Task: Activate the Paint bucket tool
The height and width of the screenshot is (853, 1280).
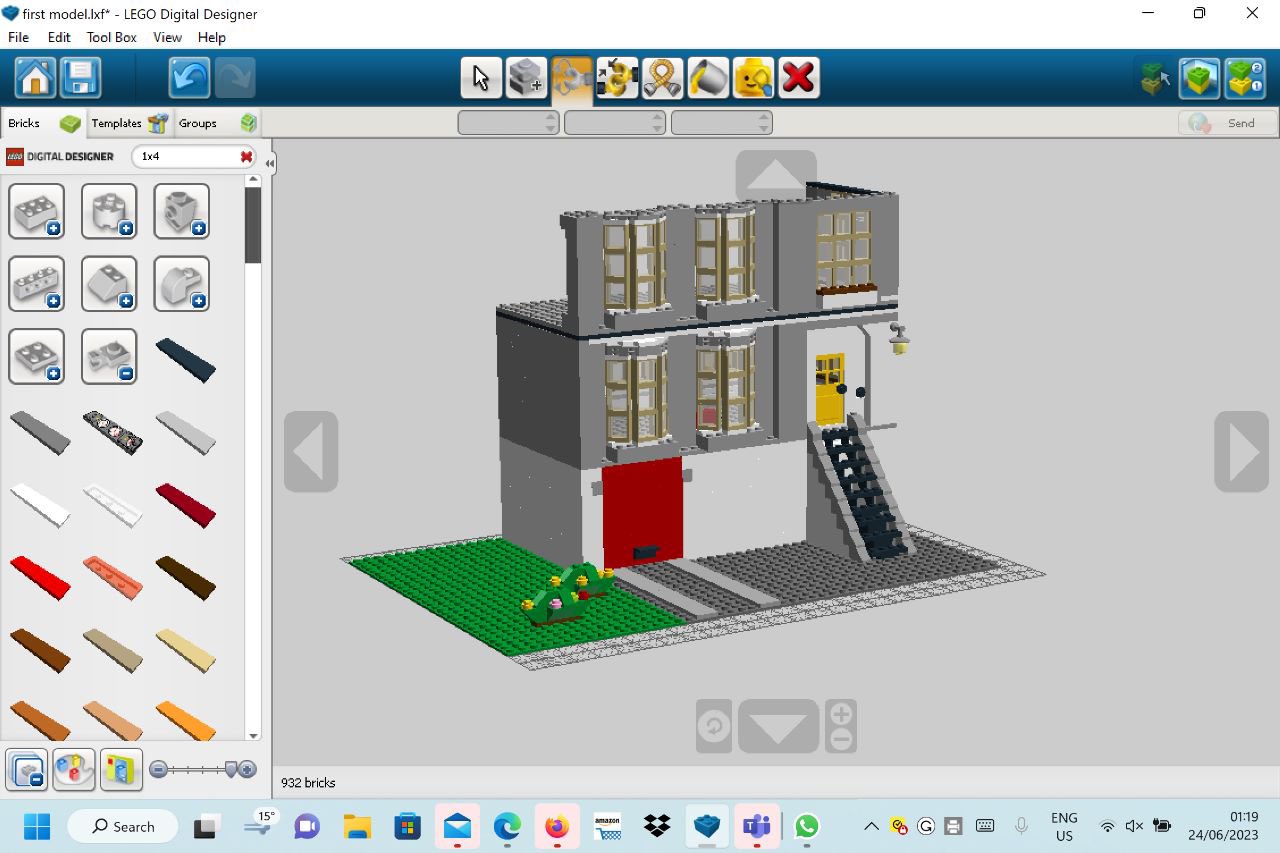Action: [x=708, y=77]
